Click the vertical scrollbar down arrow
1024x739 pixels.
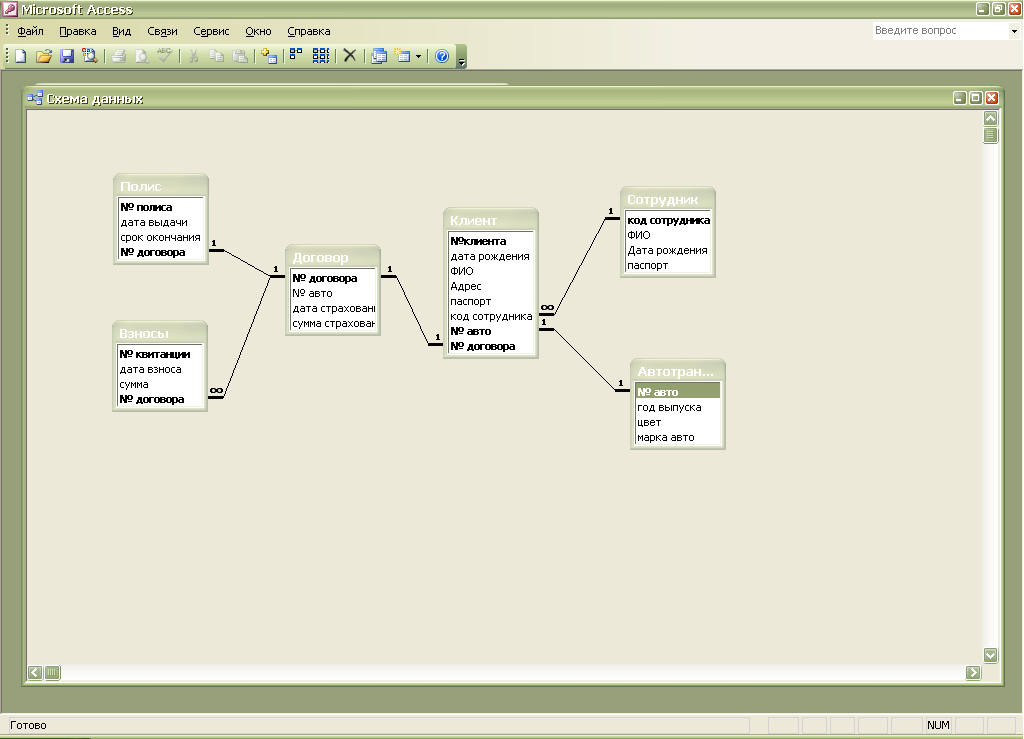click(991, 655)
